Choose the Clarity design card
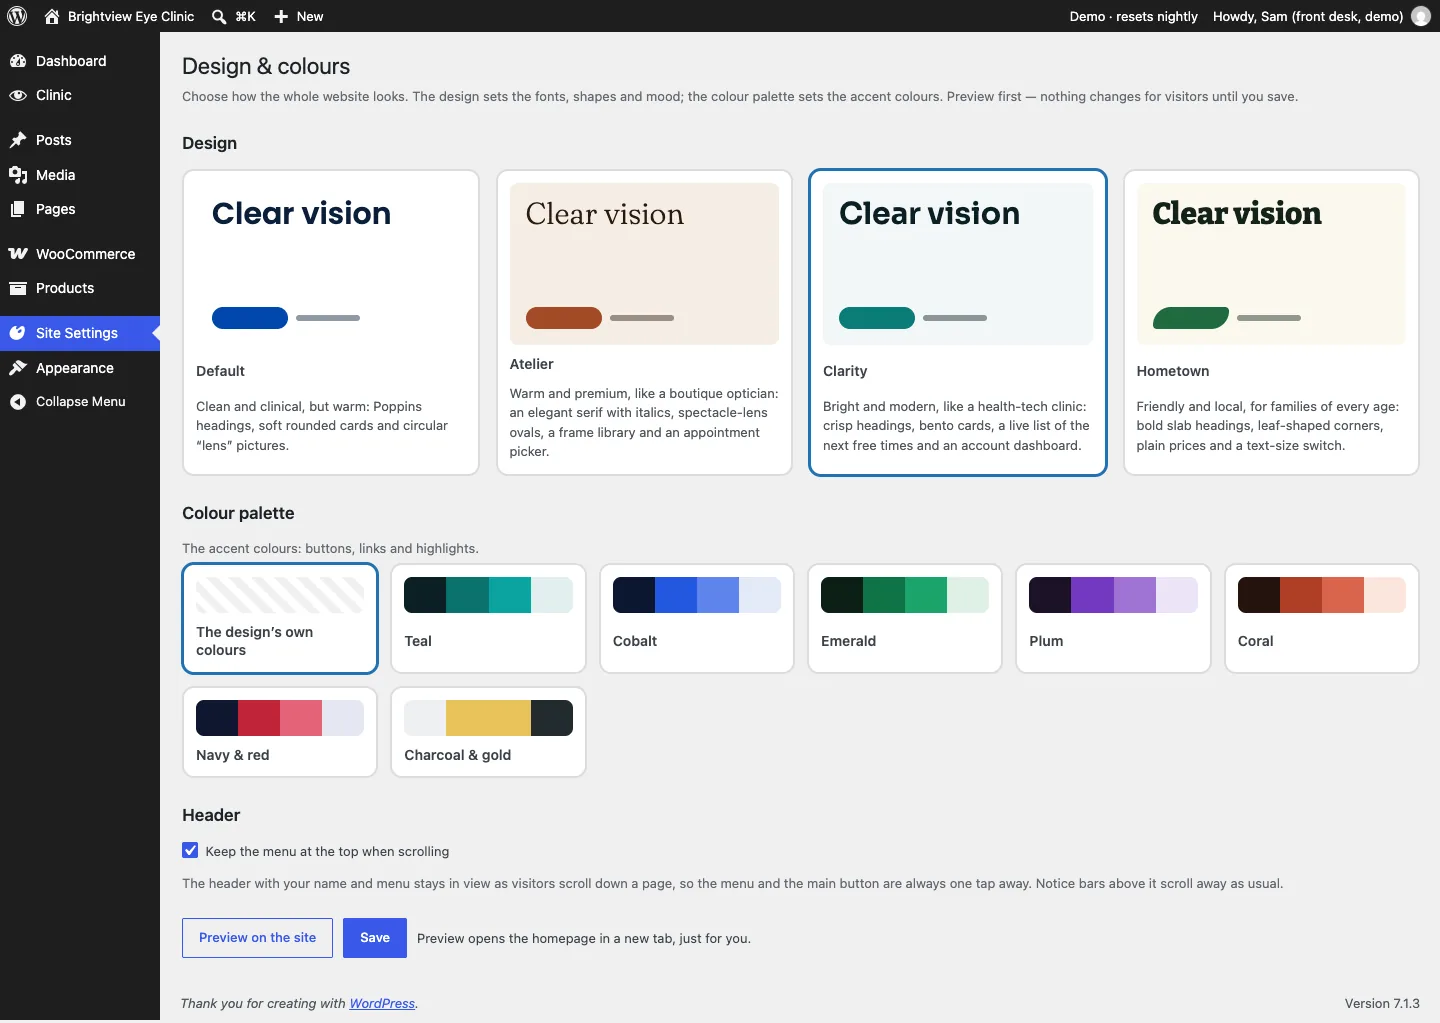This screenshot has height=1023, width=1440. click(958, 322)
